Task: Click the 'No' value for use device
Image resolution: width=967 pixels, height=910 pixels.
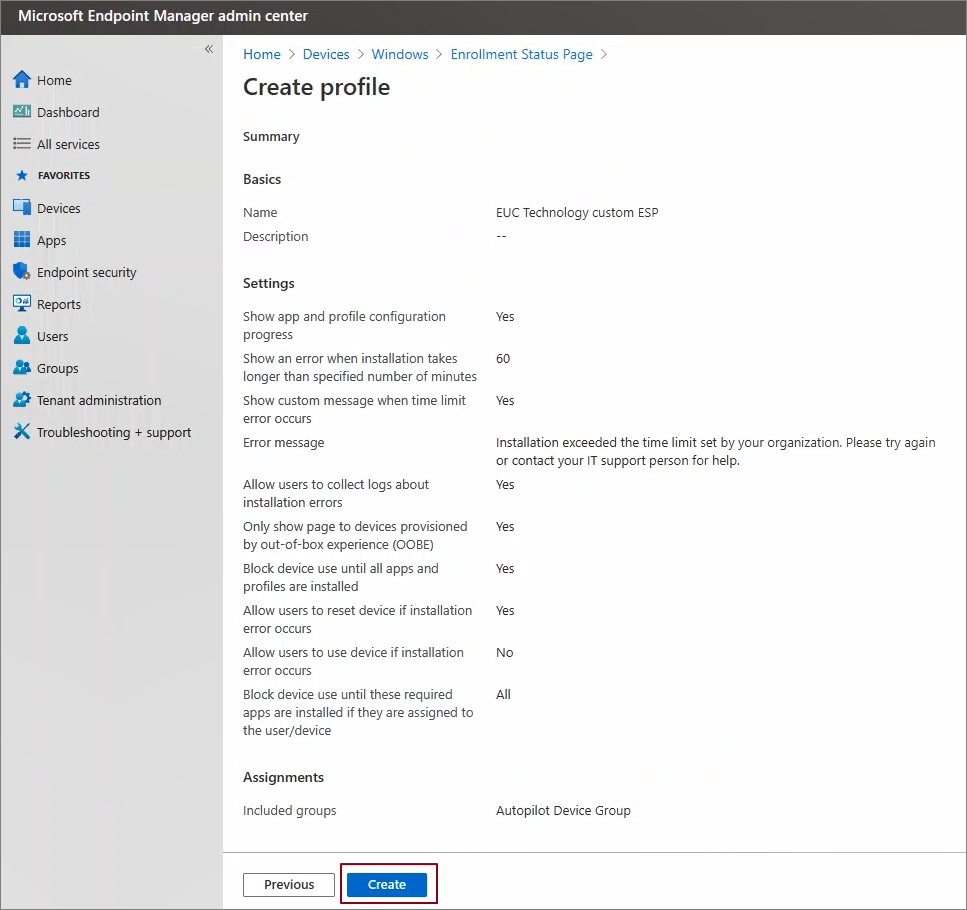Action: (x=504, y=653)
